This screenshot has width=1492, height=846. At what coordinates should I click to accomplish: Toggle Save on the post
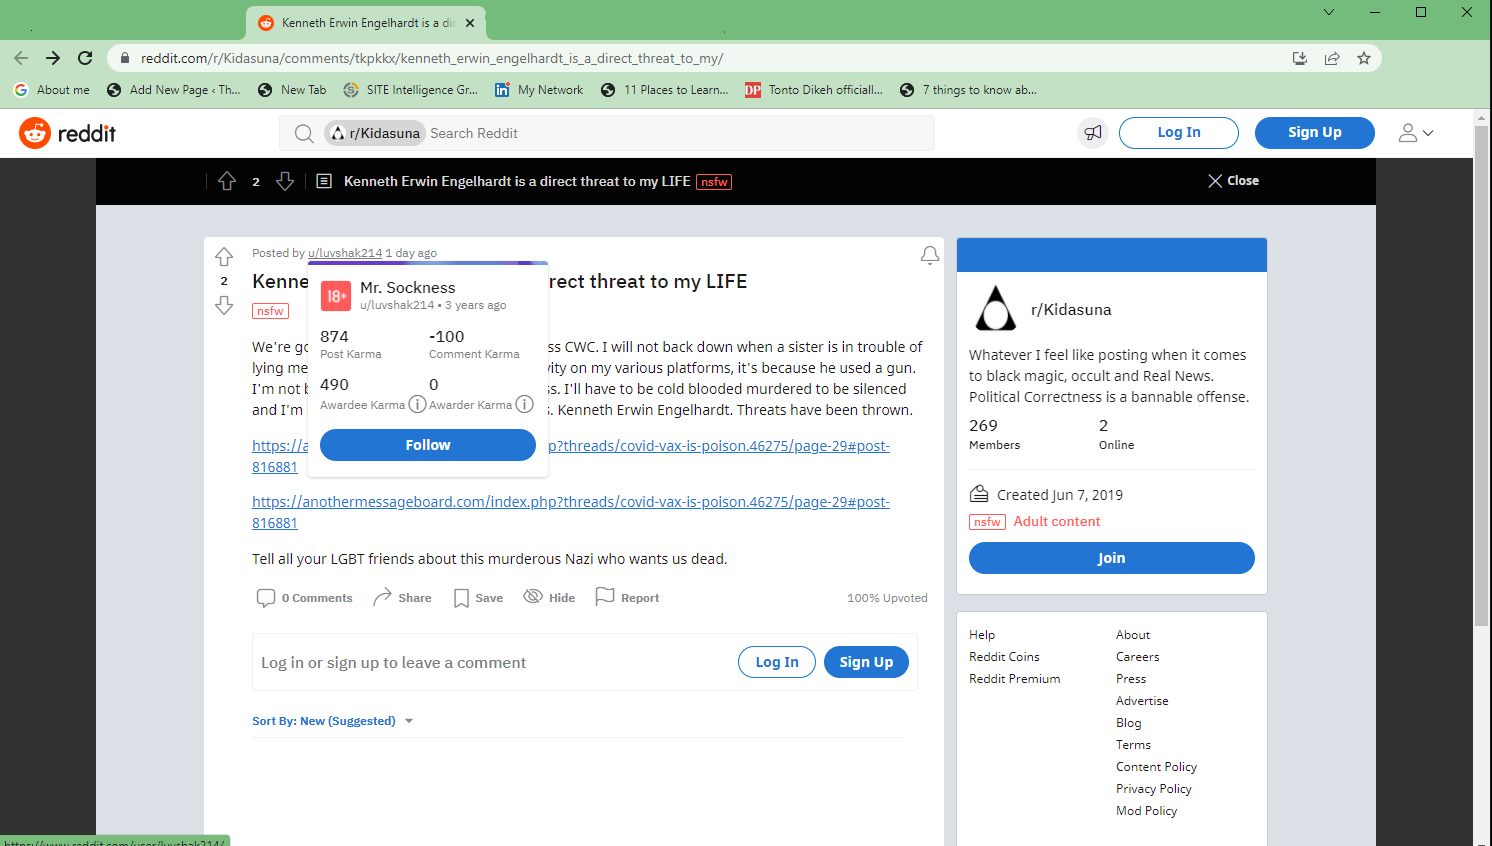point(478,598)
